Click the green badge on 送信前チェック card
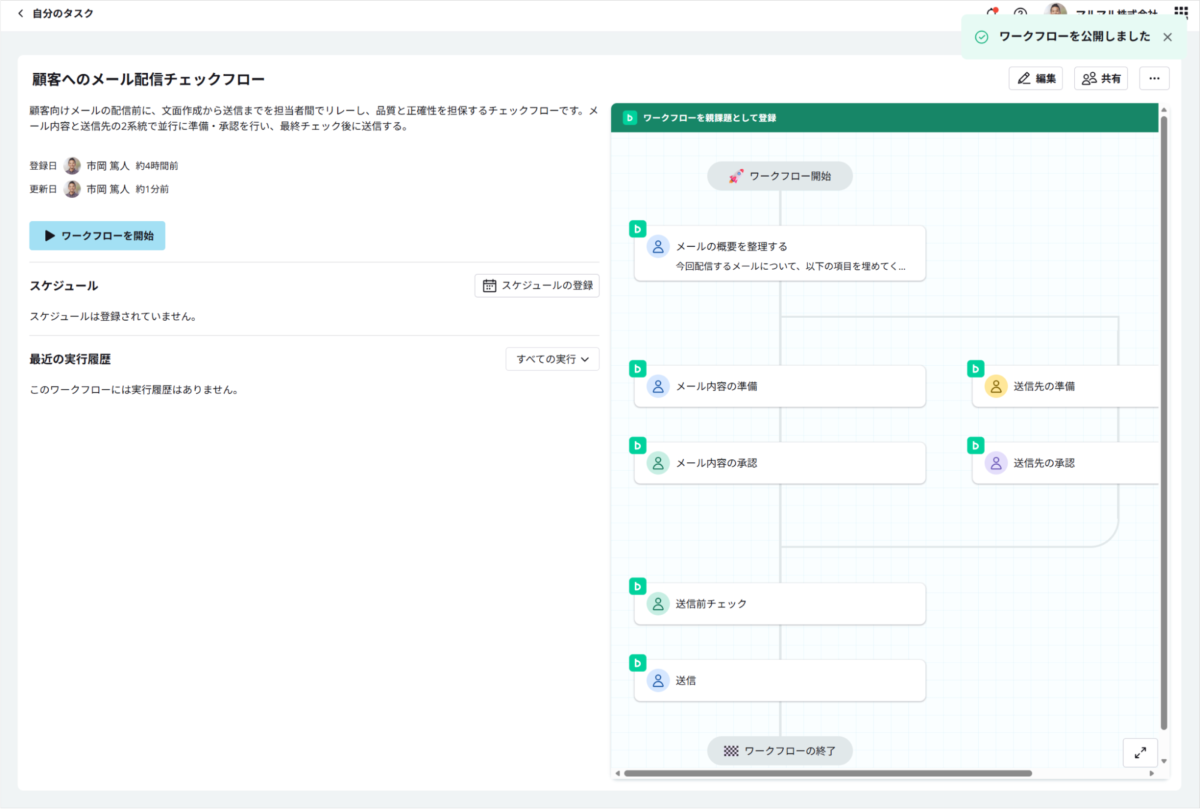The image size is (1200, 809). 637,586
